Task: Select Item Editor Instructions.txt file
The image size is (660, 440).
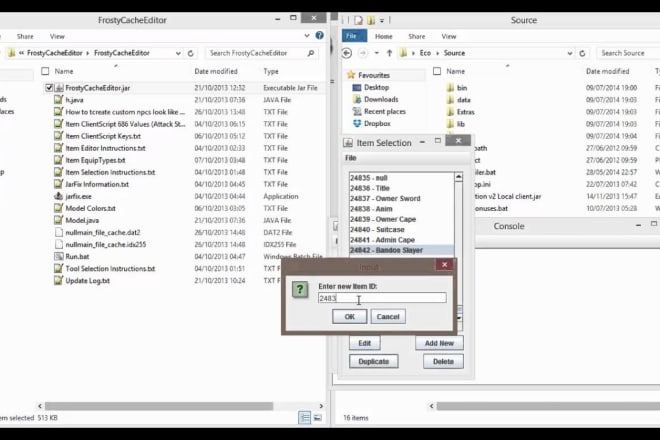Action: [105, 148]
